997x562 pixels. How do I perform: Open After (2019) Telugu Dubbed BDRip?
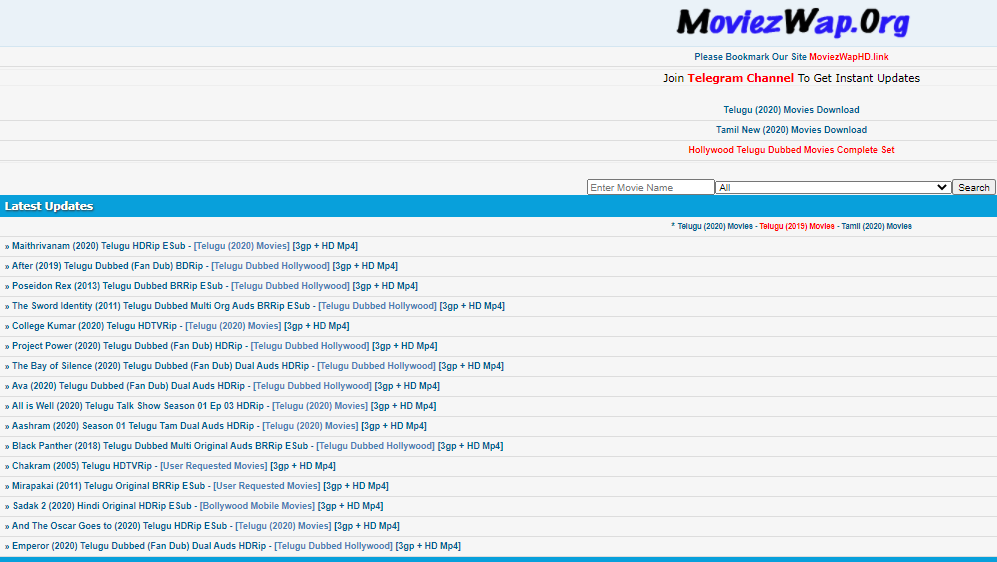pyautogui.click(x=107, y=266)
